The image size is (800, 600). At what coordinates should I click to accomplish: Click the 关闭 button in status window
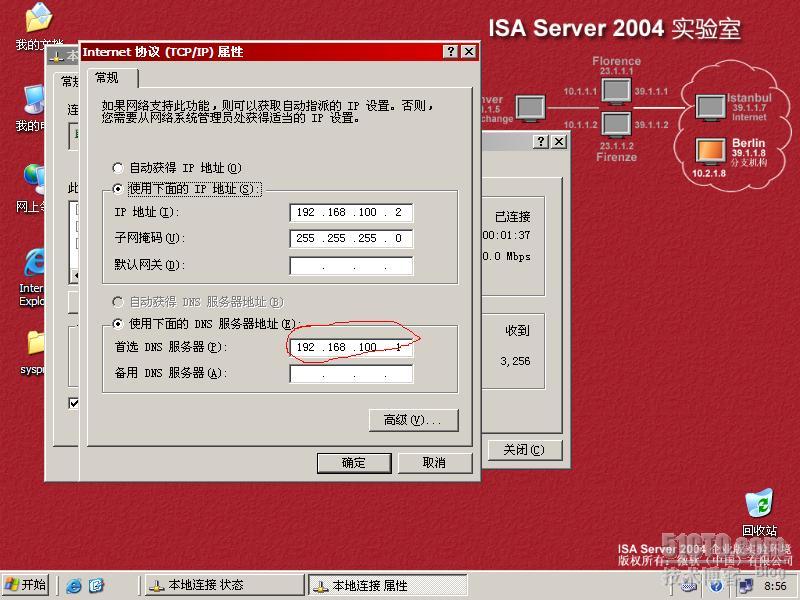click(x=524, y=450)
